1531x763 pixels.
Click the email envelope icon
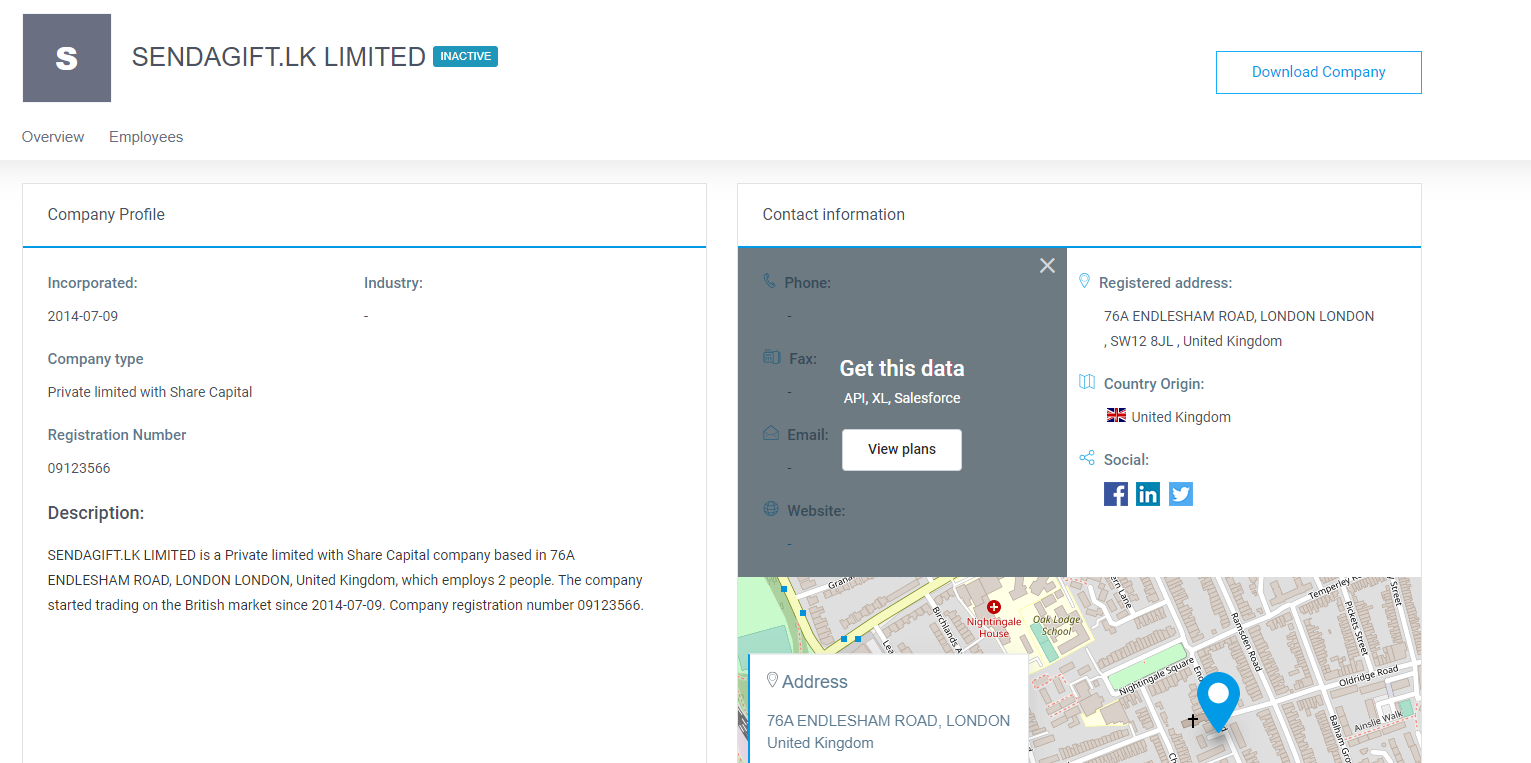(x=771, y=433)
